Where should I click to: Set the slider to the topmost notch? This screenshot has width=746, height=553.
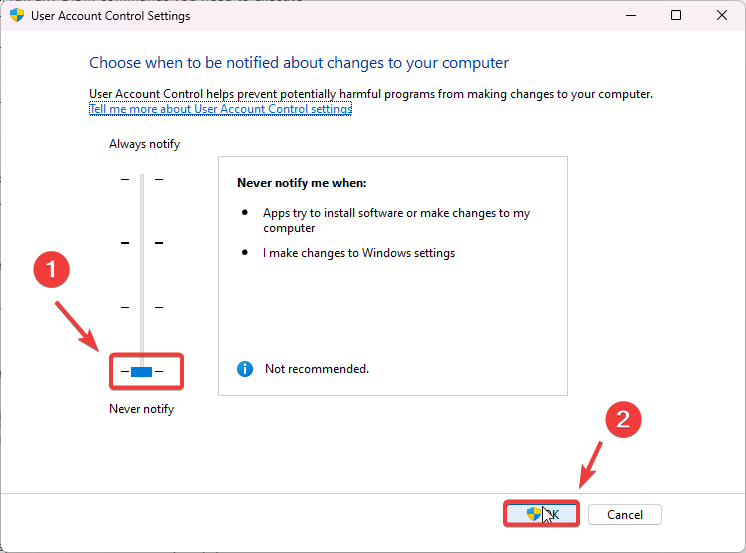tap(141, 179)
